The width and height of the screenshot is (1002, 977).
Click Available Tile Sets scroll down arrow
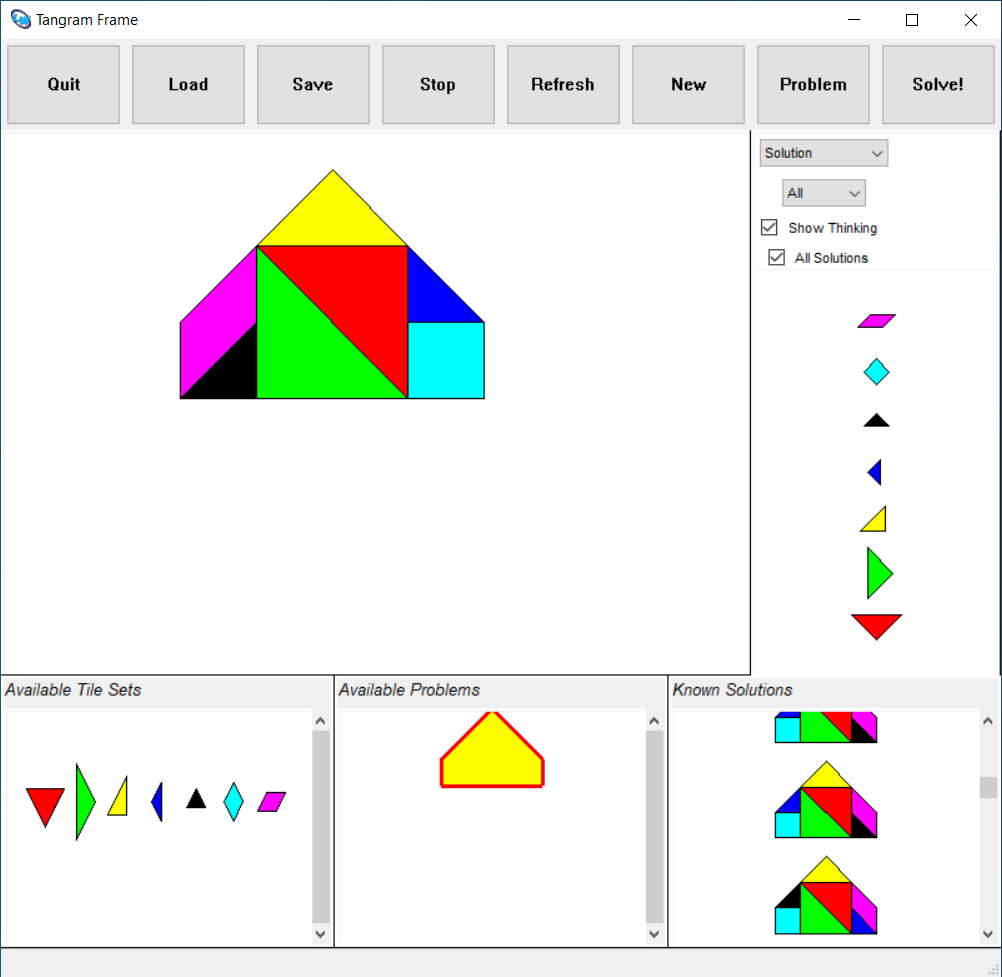pos(321,934)
